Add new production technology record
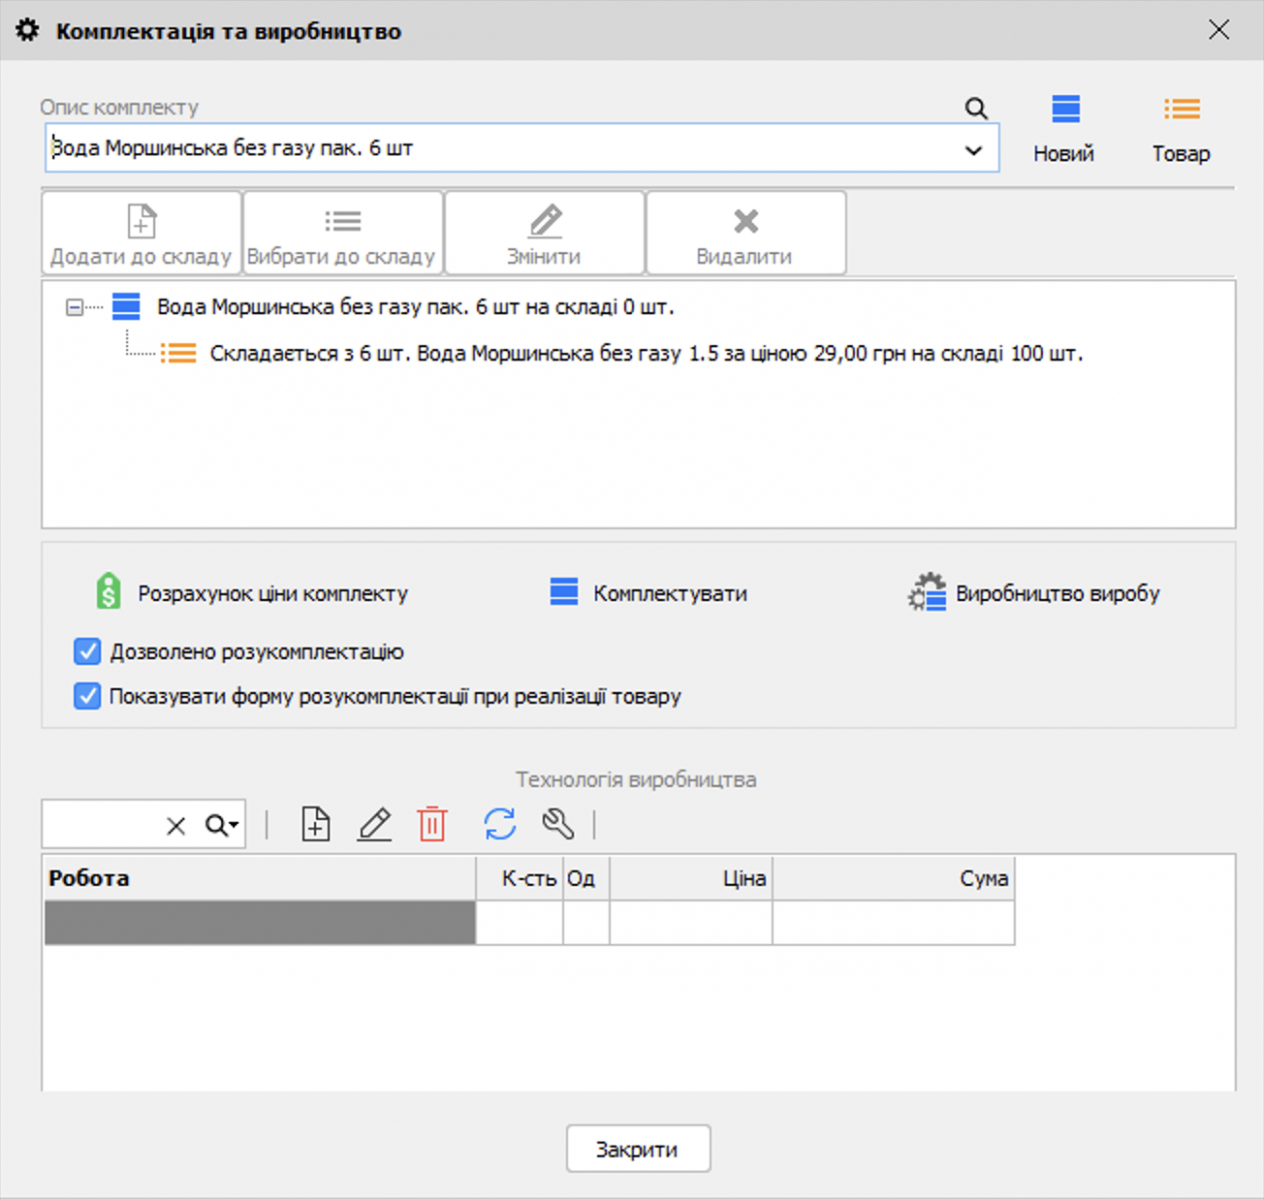 pyautogui.click(x=316, y=825)
